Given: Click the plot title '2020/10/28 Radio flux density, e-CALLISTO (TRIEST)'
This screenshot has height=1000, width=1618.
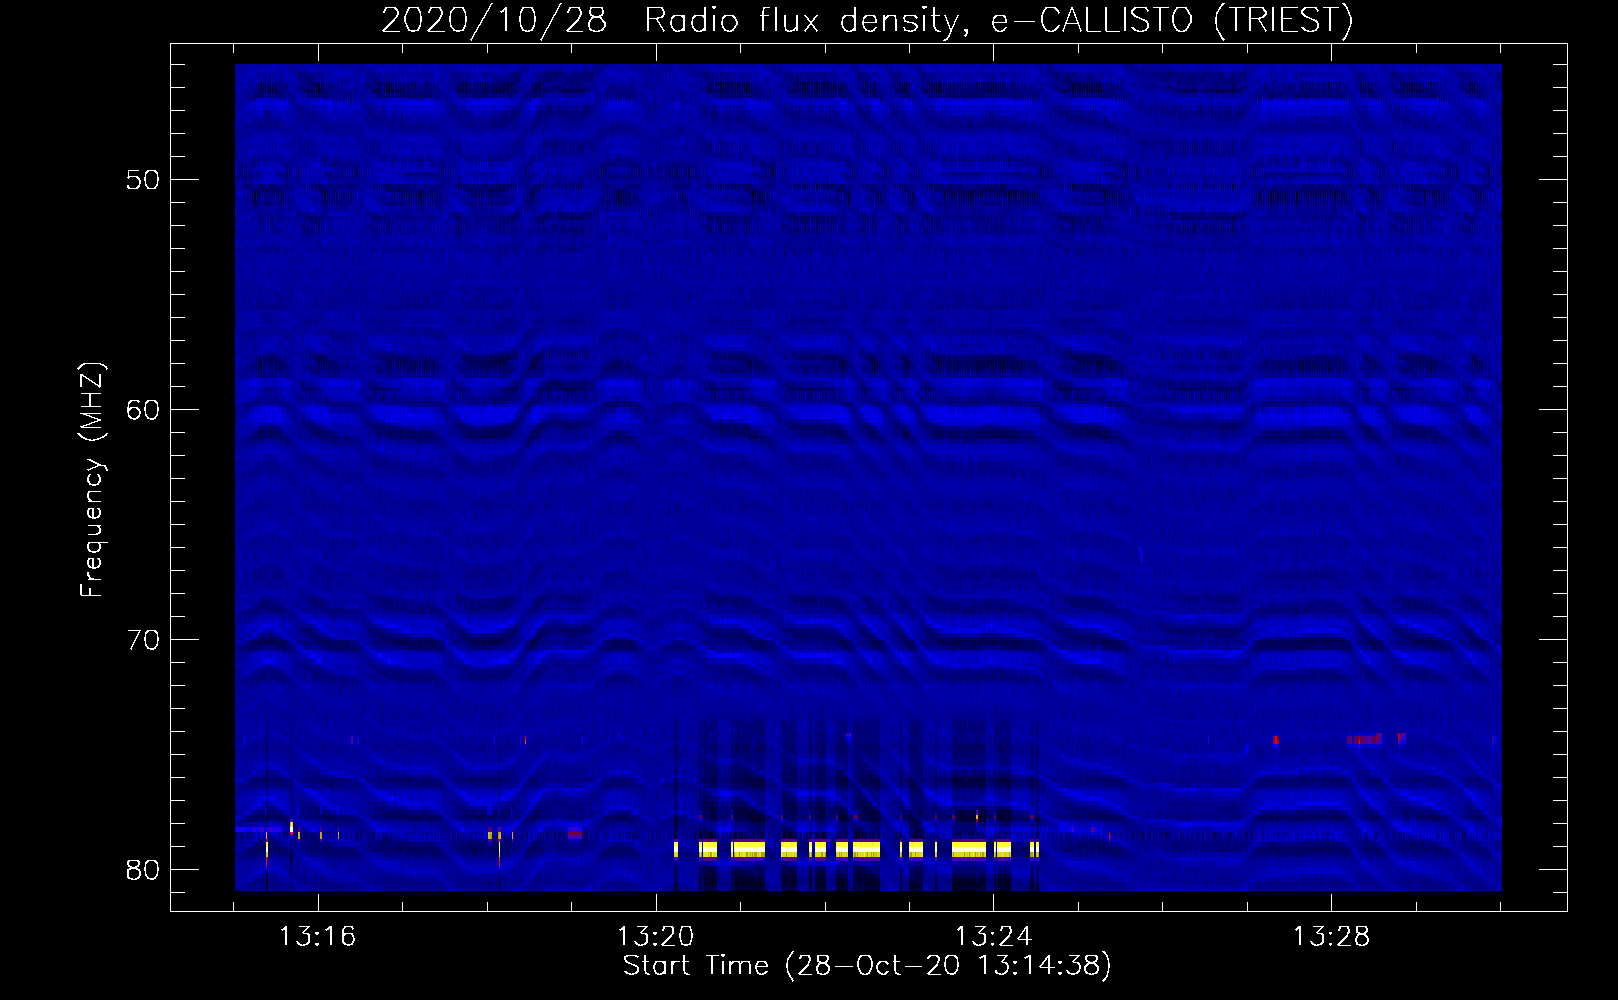Looking at the screenshot, I should pos(867,20).
